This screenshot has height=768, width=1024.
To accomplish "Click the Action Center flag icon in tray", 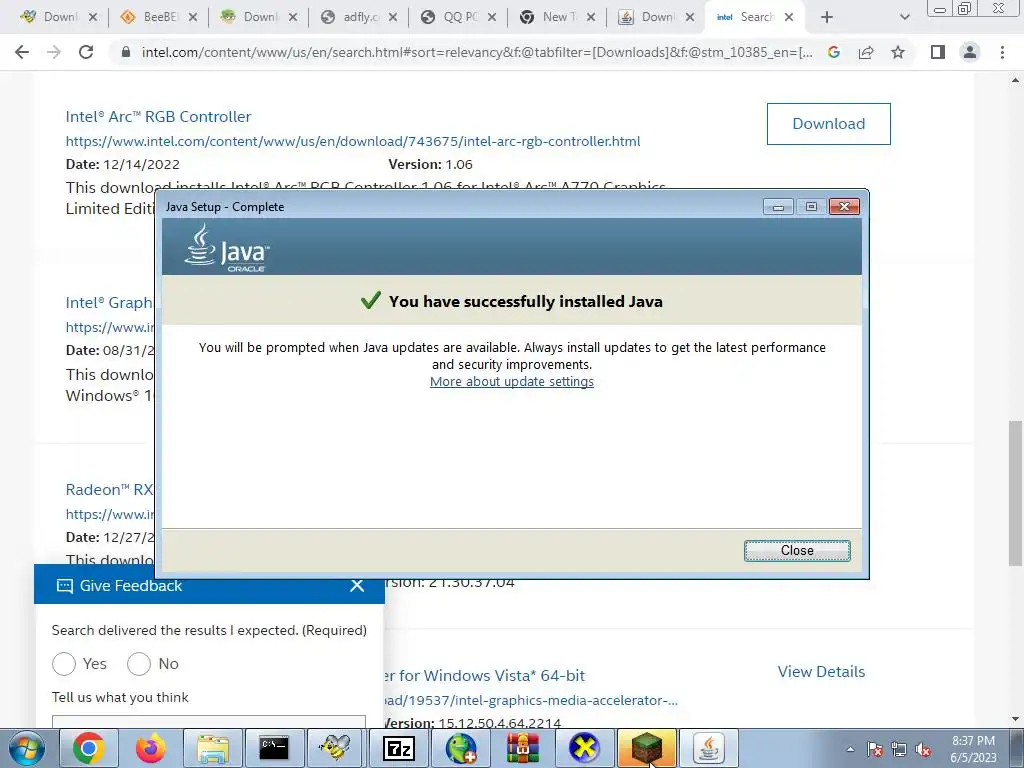I will coord(875,749).
